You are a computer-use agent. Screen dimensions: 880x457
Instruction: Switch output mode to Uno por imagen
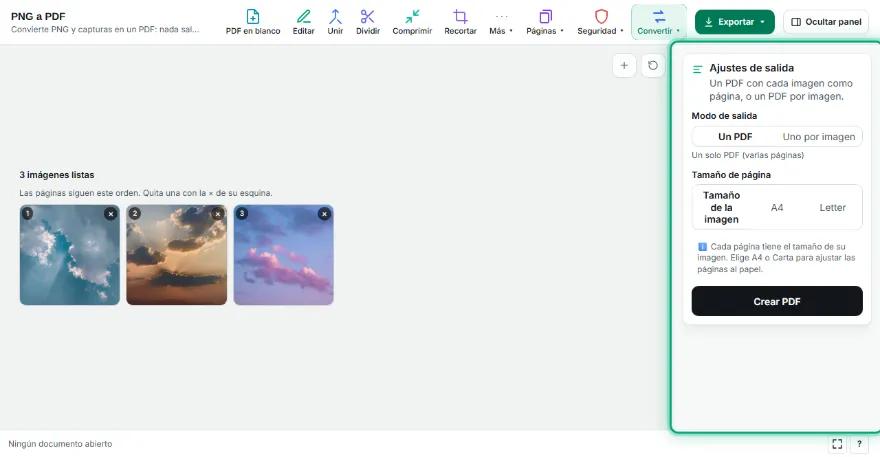(x=819, y=136)
